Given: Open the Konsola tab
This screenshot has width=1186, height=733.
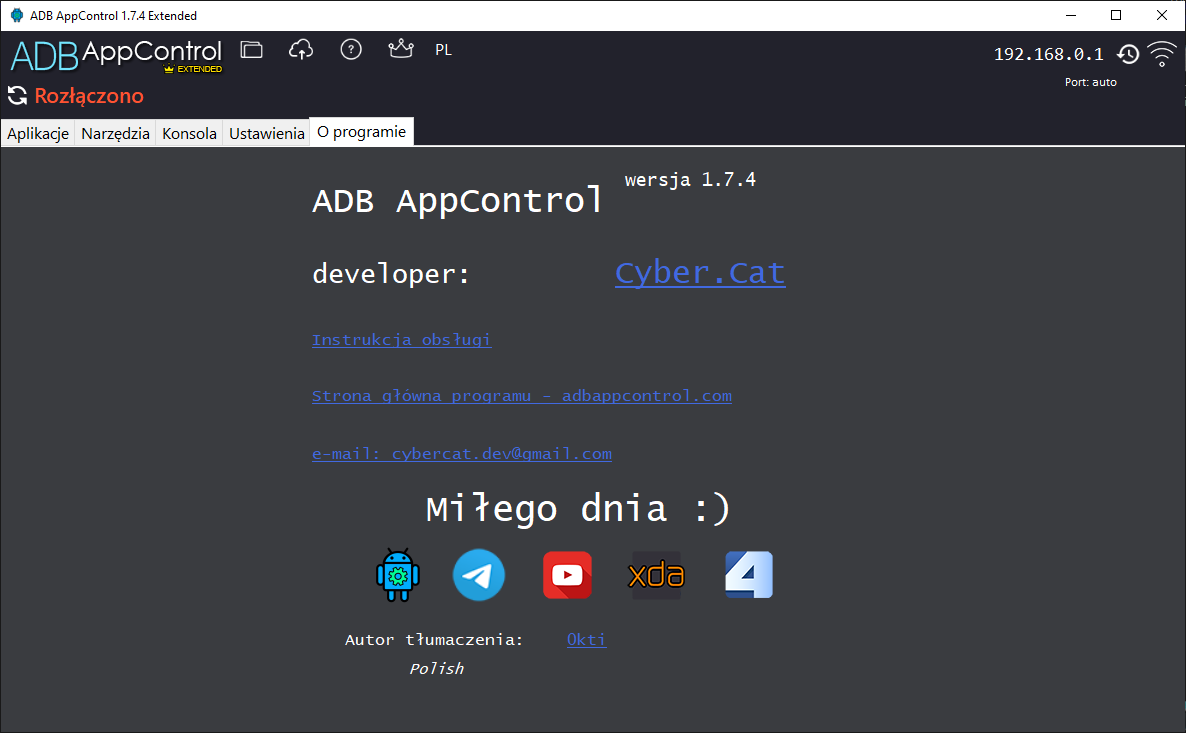Looking at the screenshot, I should tap(189, 133).
